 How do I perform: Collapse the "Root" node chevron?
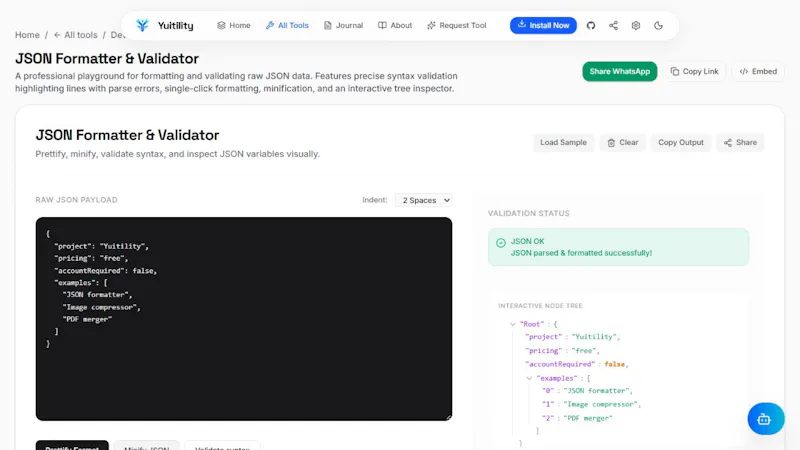pos(512,324)
